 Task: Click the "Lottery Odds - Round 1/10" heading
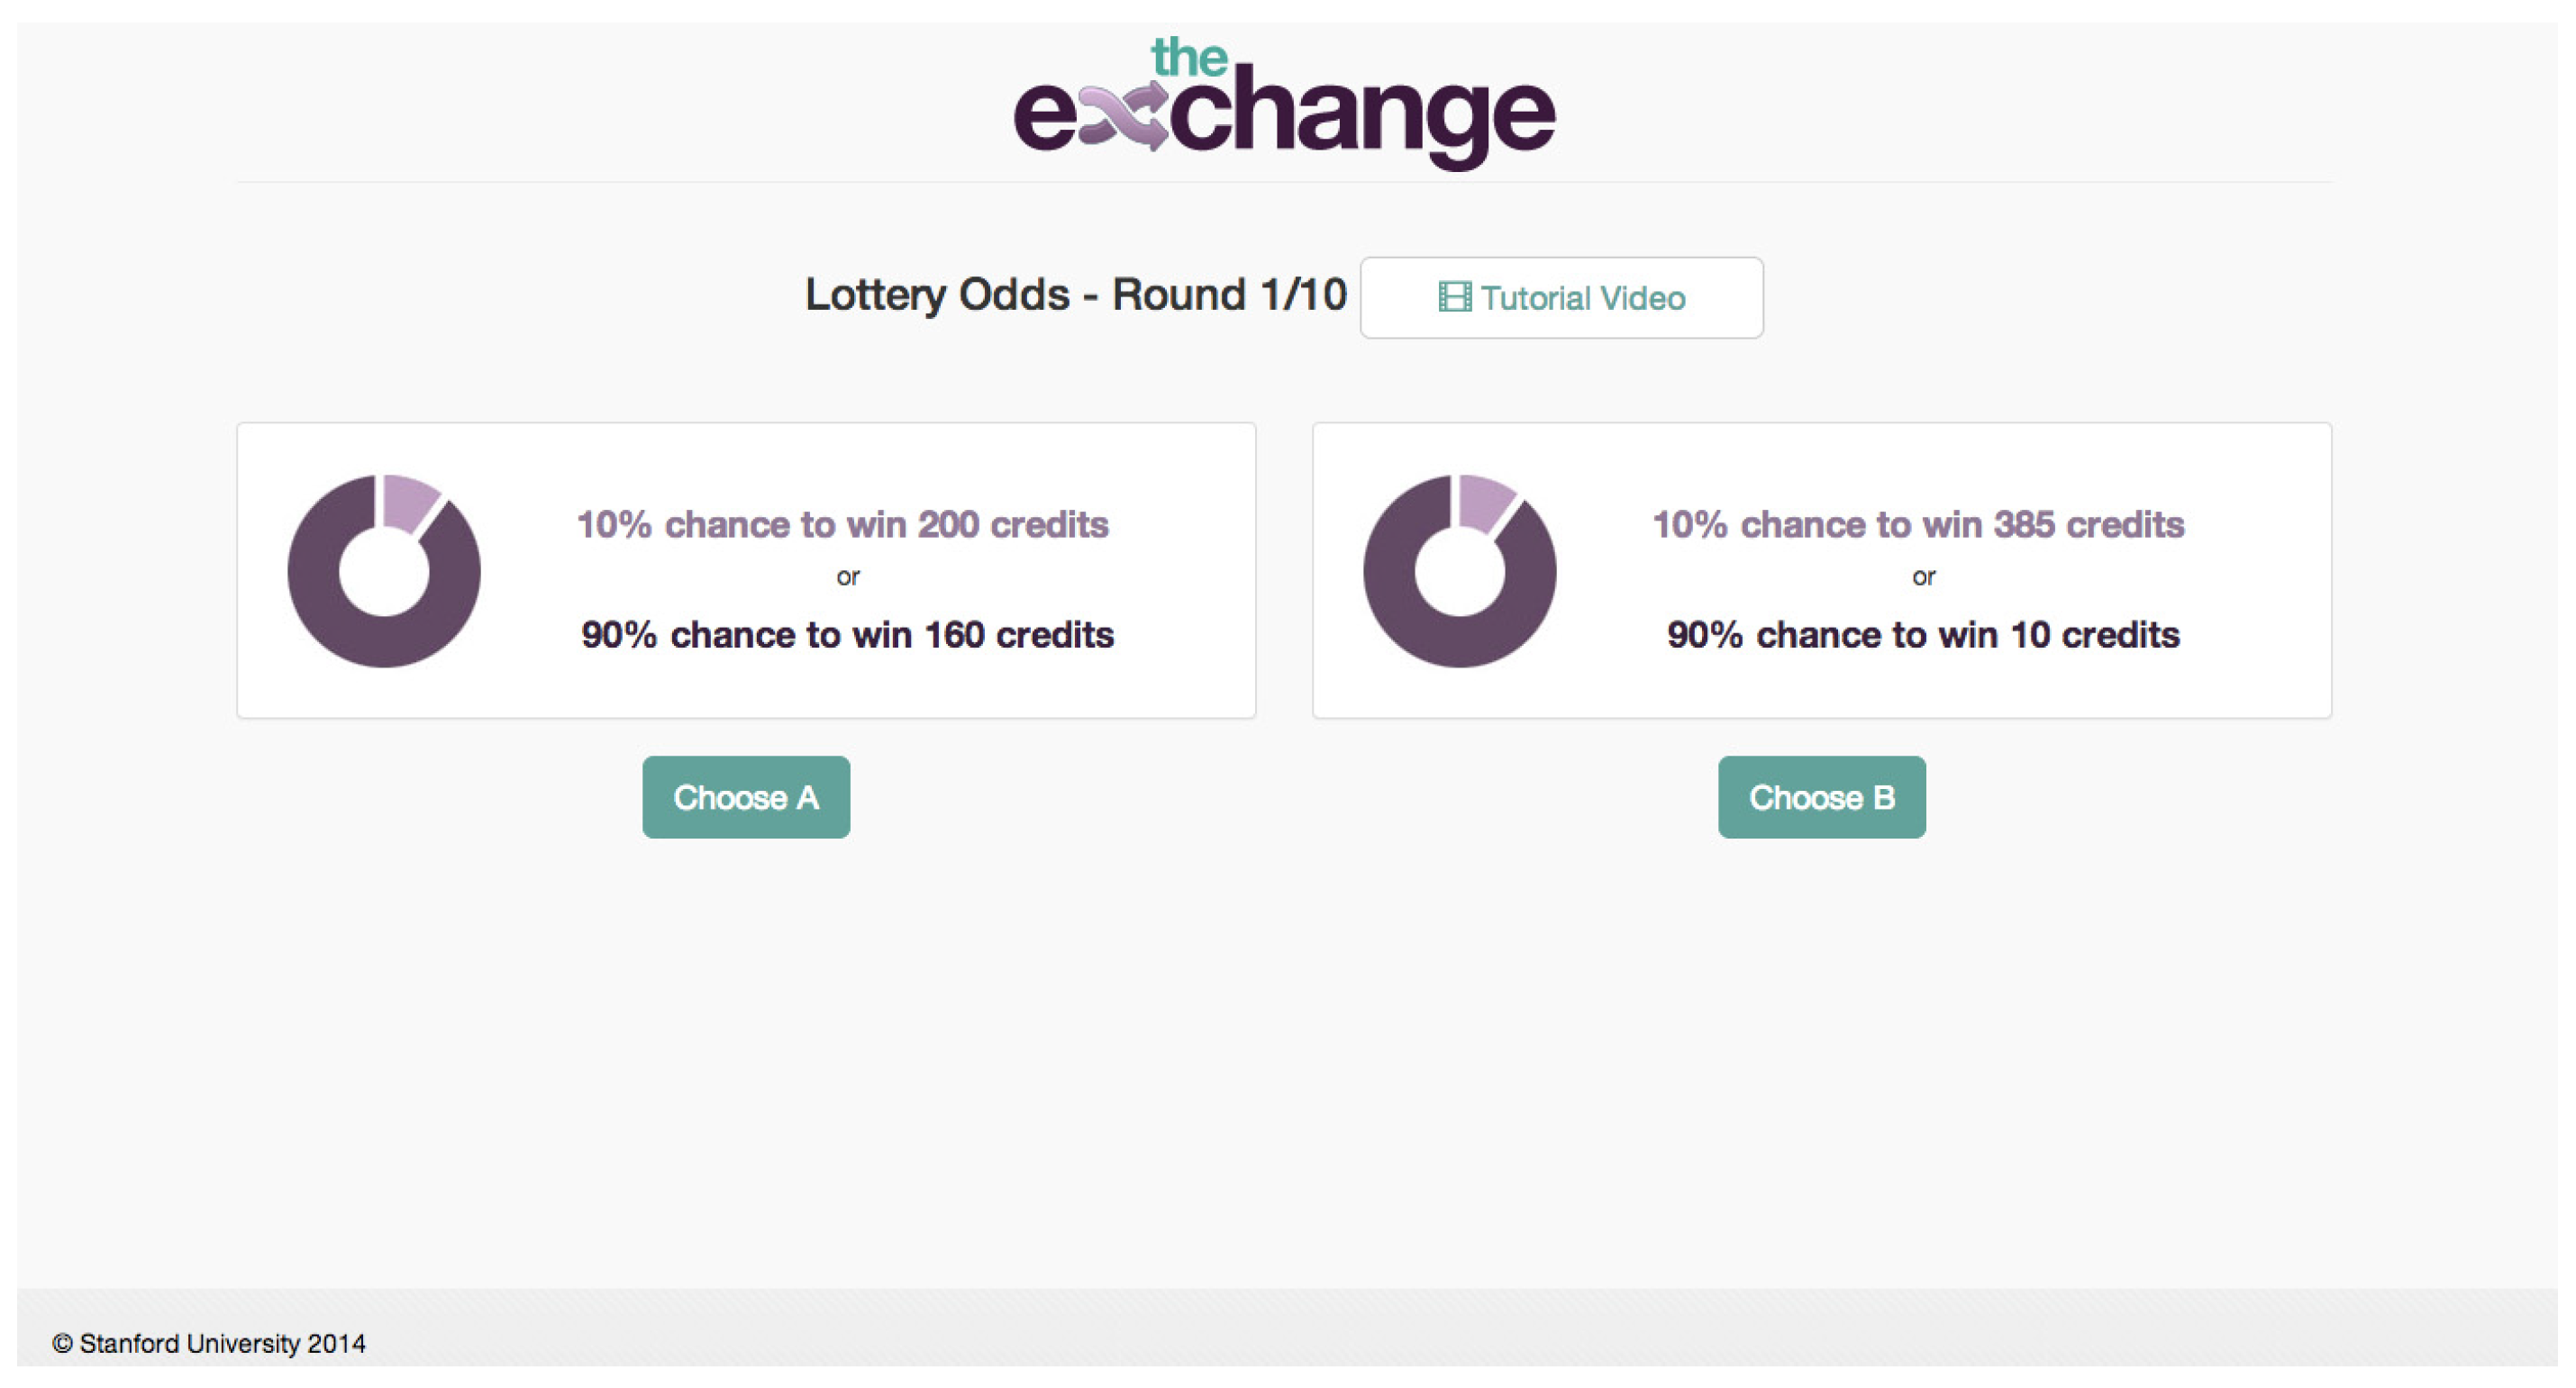point(1075,295)
